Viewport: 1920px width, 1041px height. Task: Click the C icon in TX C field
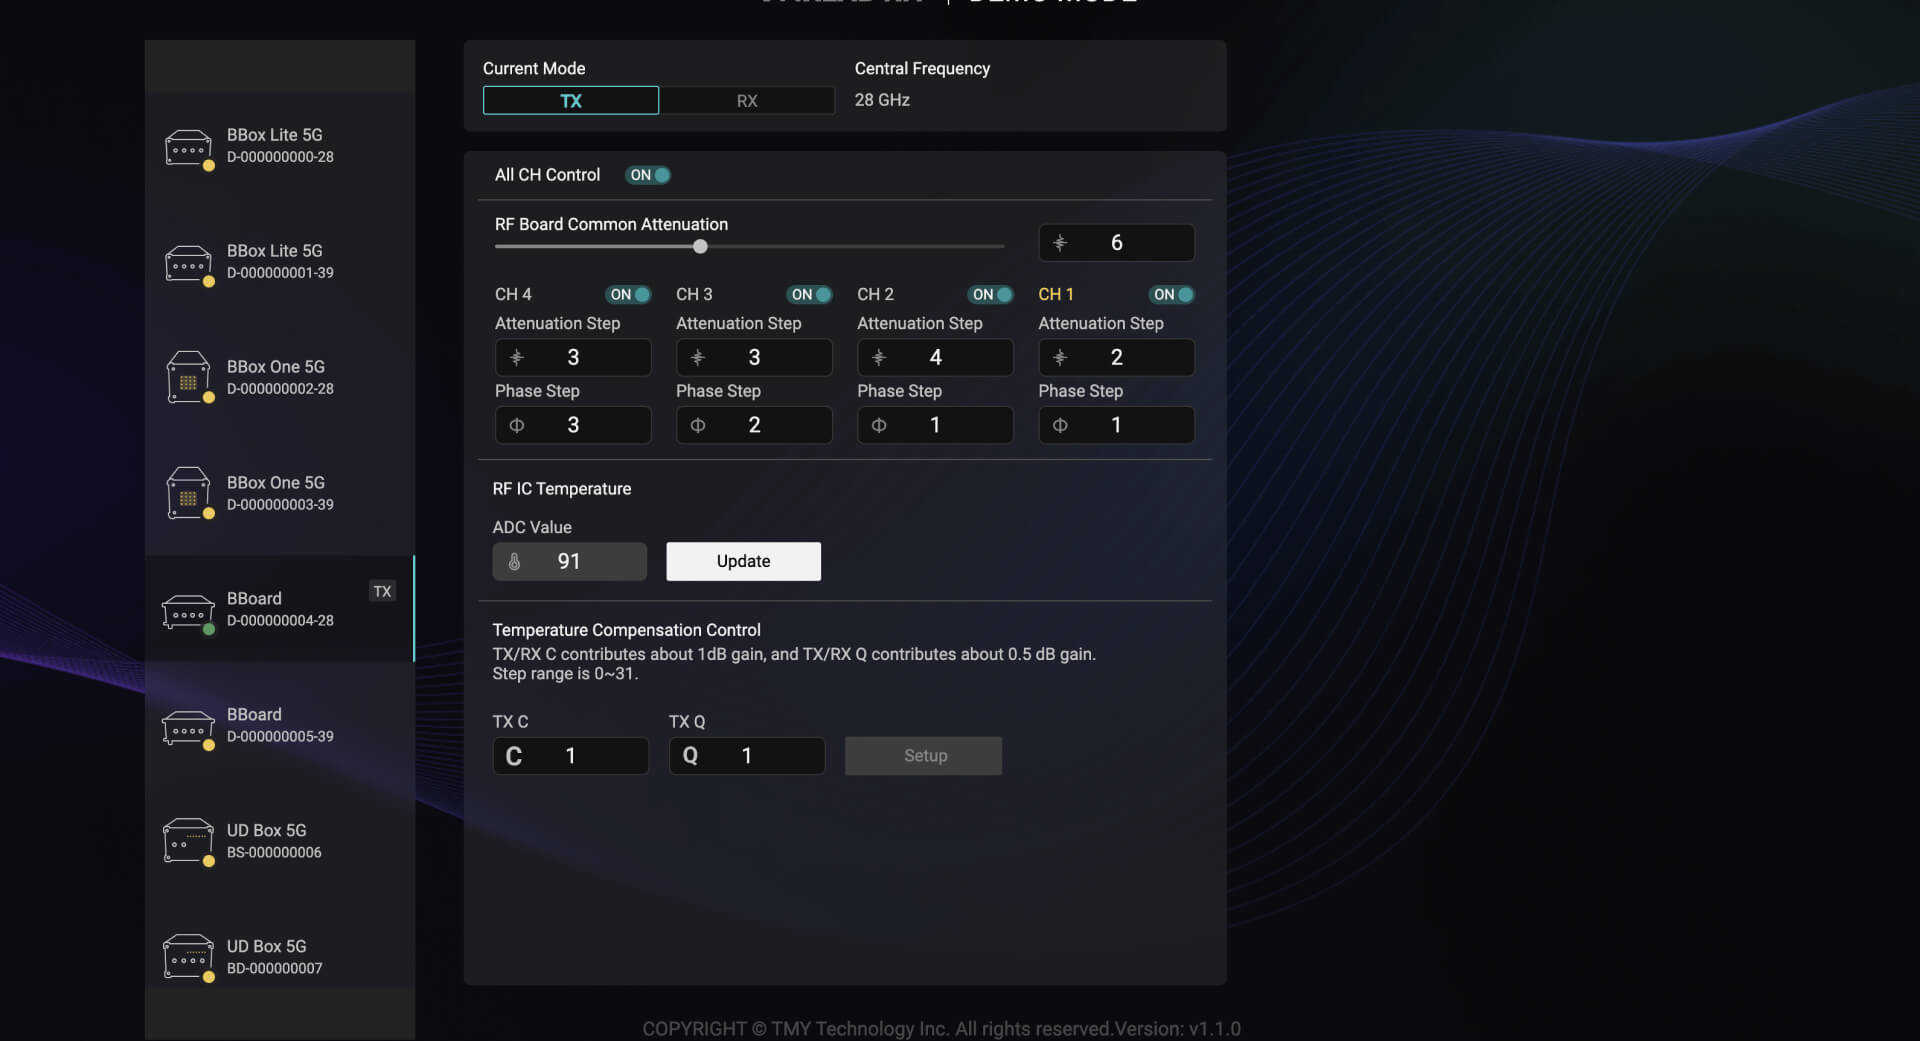[x=514, y=756]
